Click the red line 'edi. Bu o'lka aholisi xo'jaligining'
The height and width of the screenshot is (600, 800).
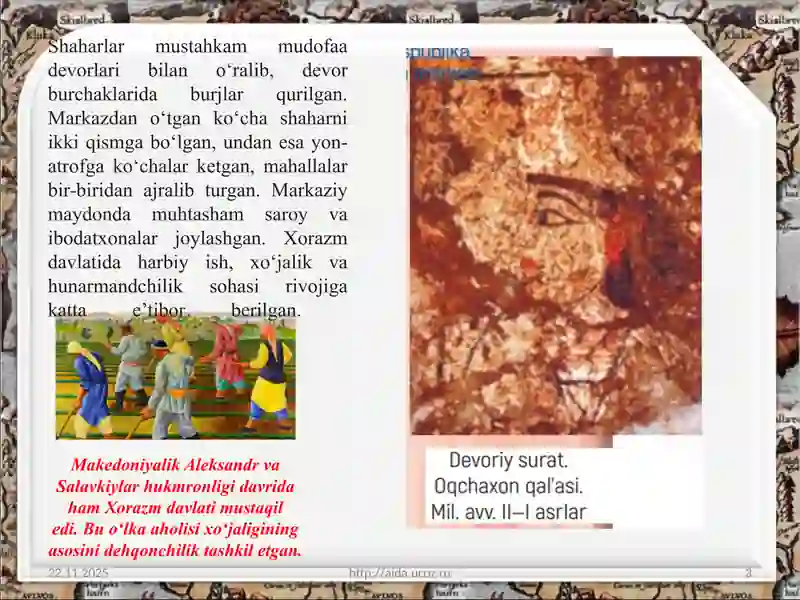[x=176, y=529]
